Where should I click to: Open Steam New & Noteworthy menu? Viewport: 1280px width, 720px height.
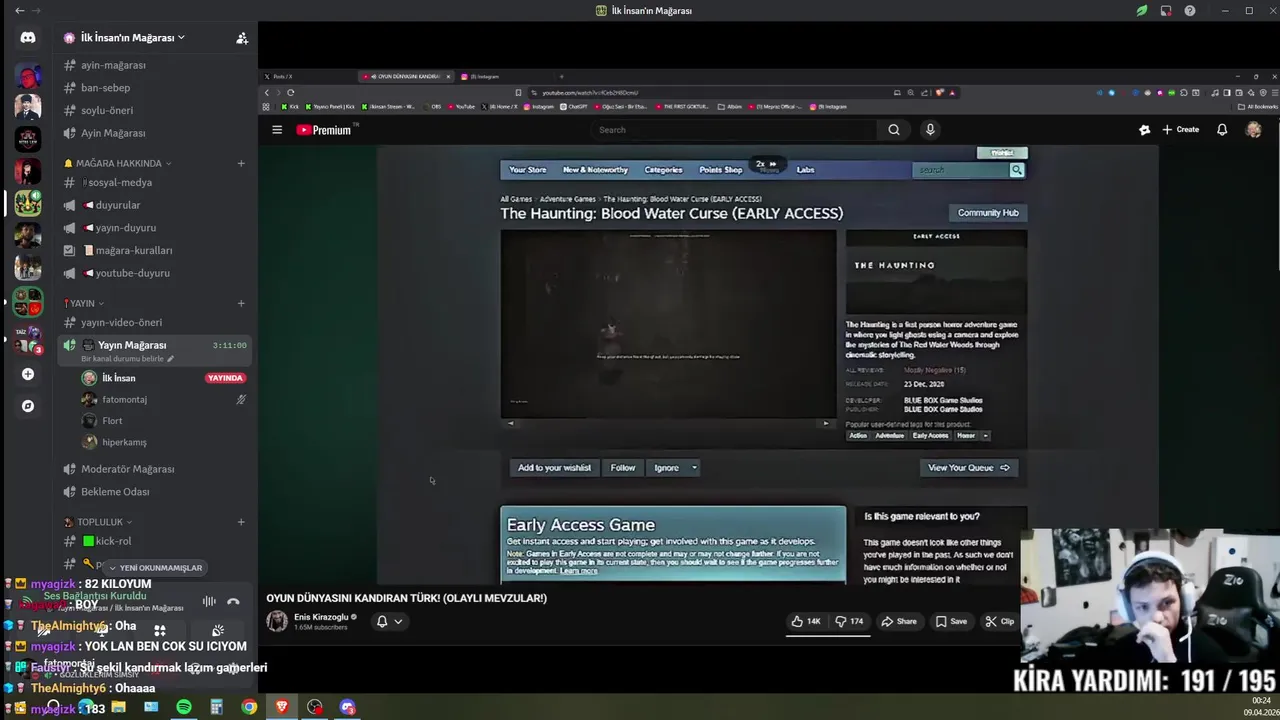(x=595, y=170)
